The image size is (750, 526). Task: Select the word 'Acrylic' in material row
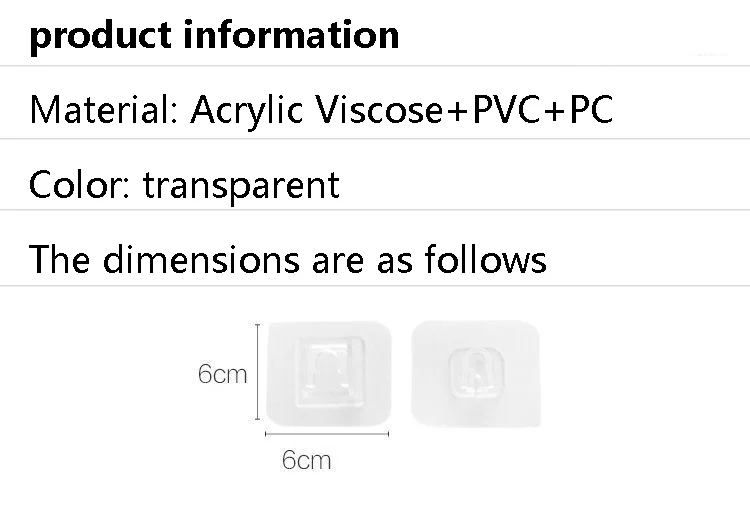(246, 110)
